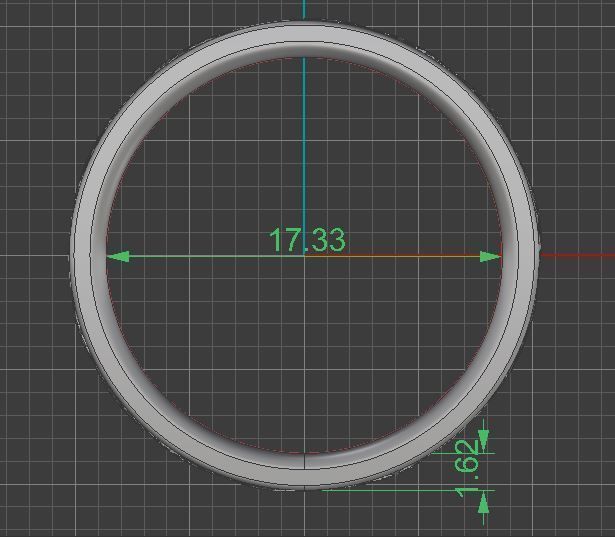The height and width of the screenshot is (537, 615).
Task: Select the 1.62 thickness dimension text
Action: coord(467,468)
